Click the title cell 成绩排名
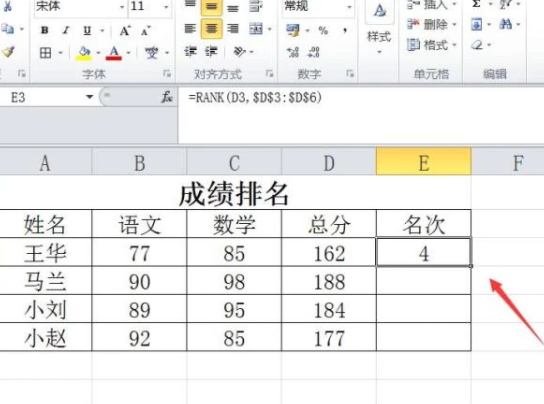The image size is (544, 404). pyautogui.click(x=235, y=193)
